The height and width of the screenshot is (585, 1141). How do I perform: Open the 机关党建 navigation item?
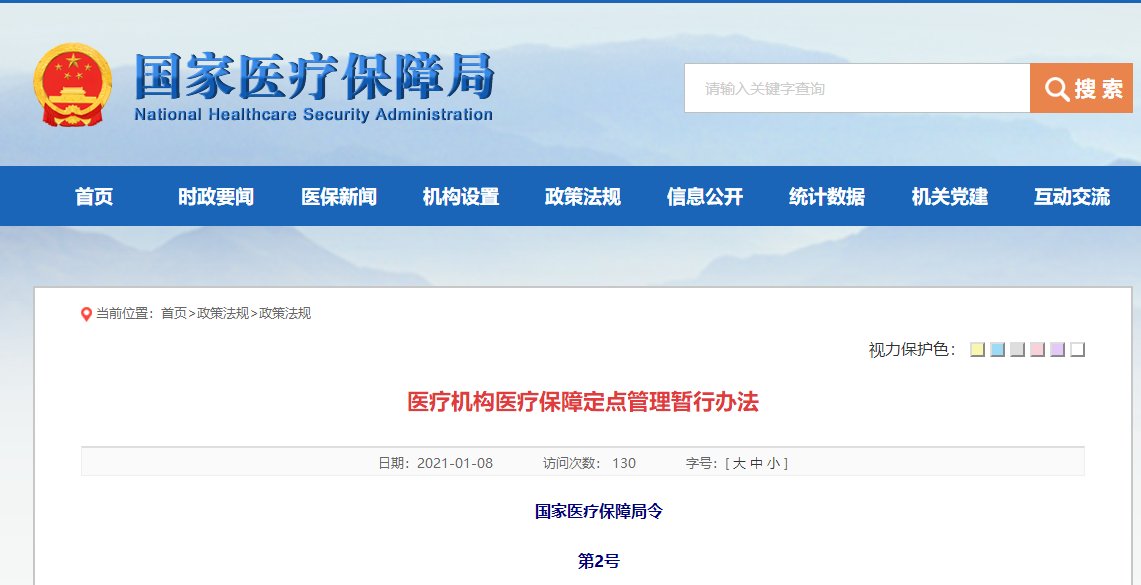950,196
